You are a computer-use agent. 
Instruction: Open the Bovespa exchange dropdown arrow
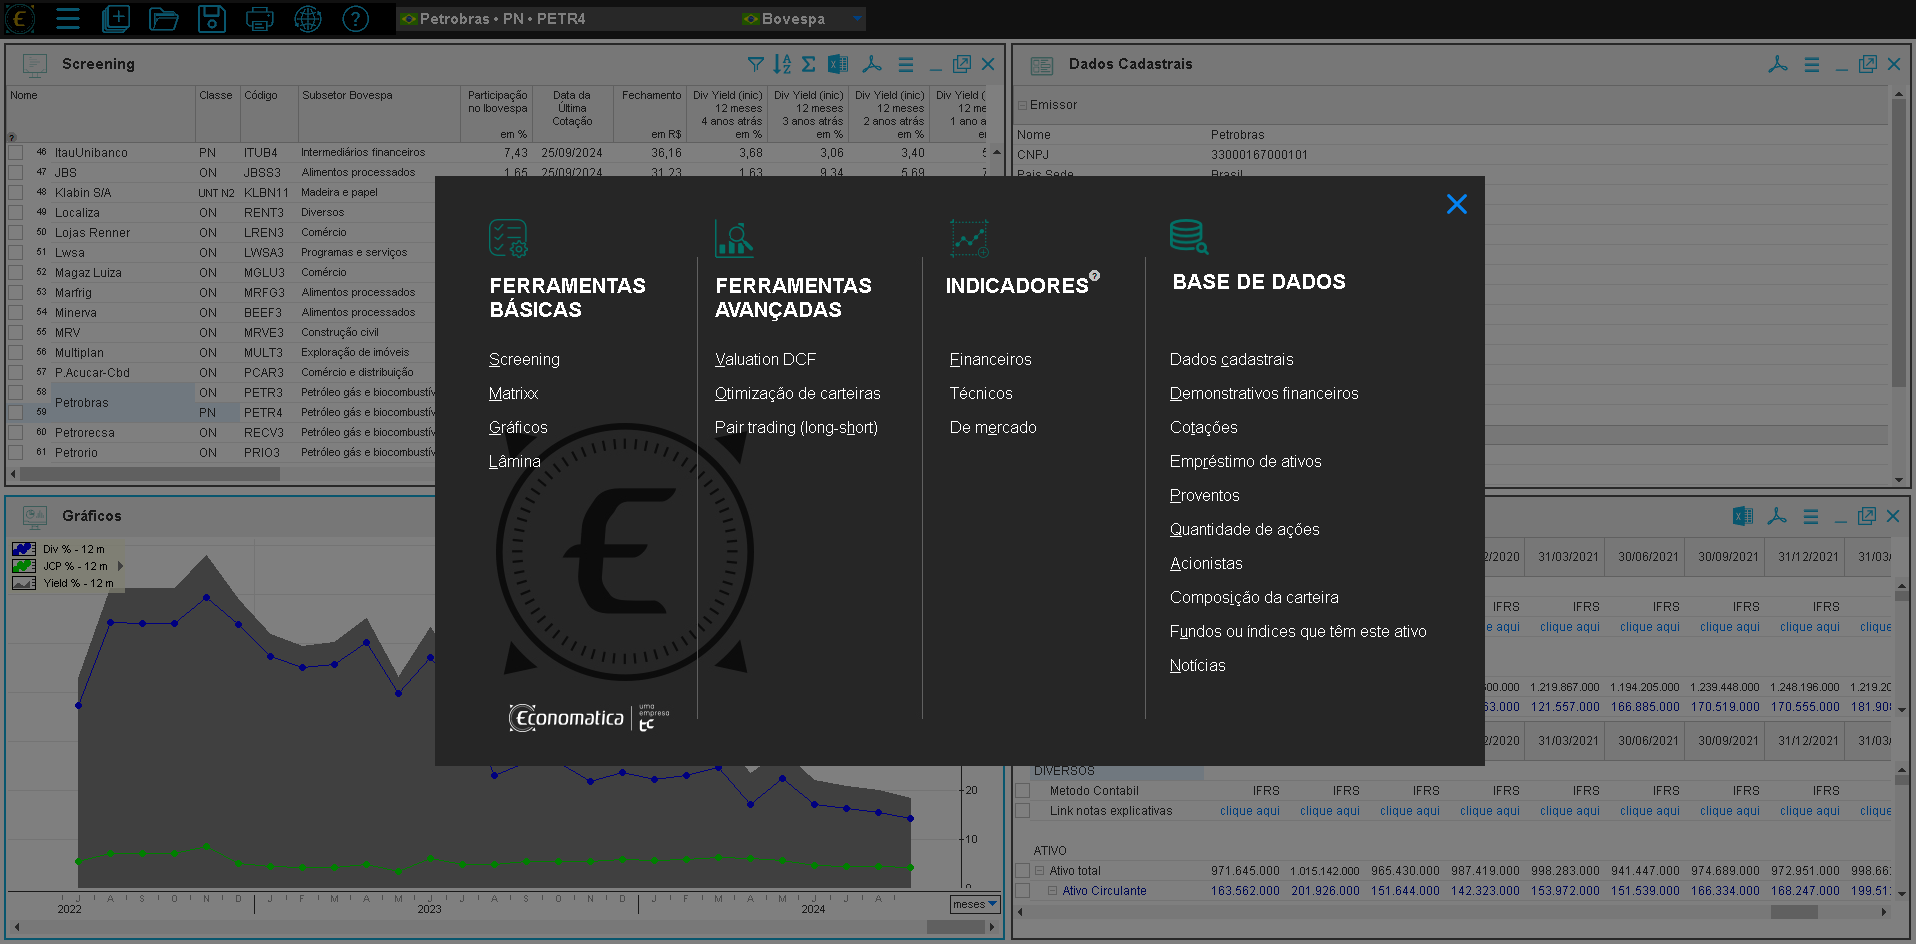(857, 18)
